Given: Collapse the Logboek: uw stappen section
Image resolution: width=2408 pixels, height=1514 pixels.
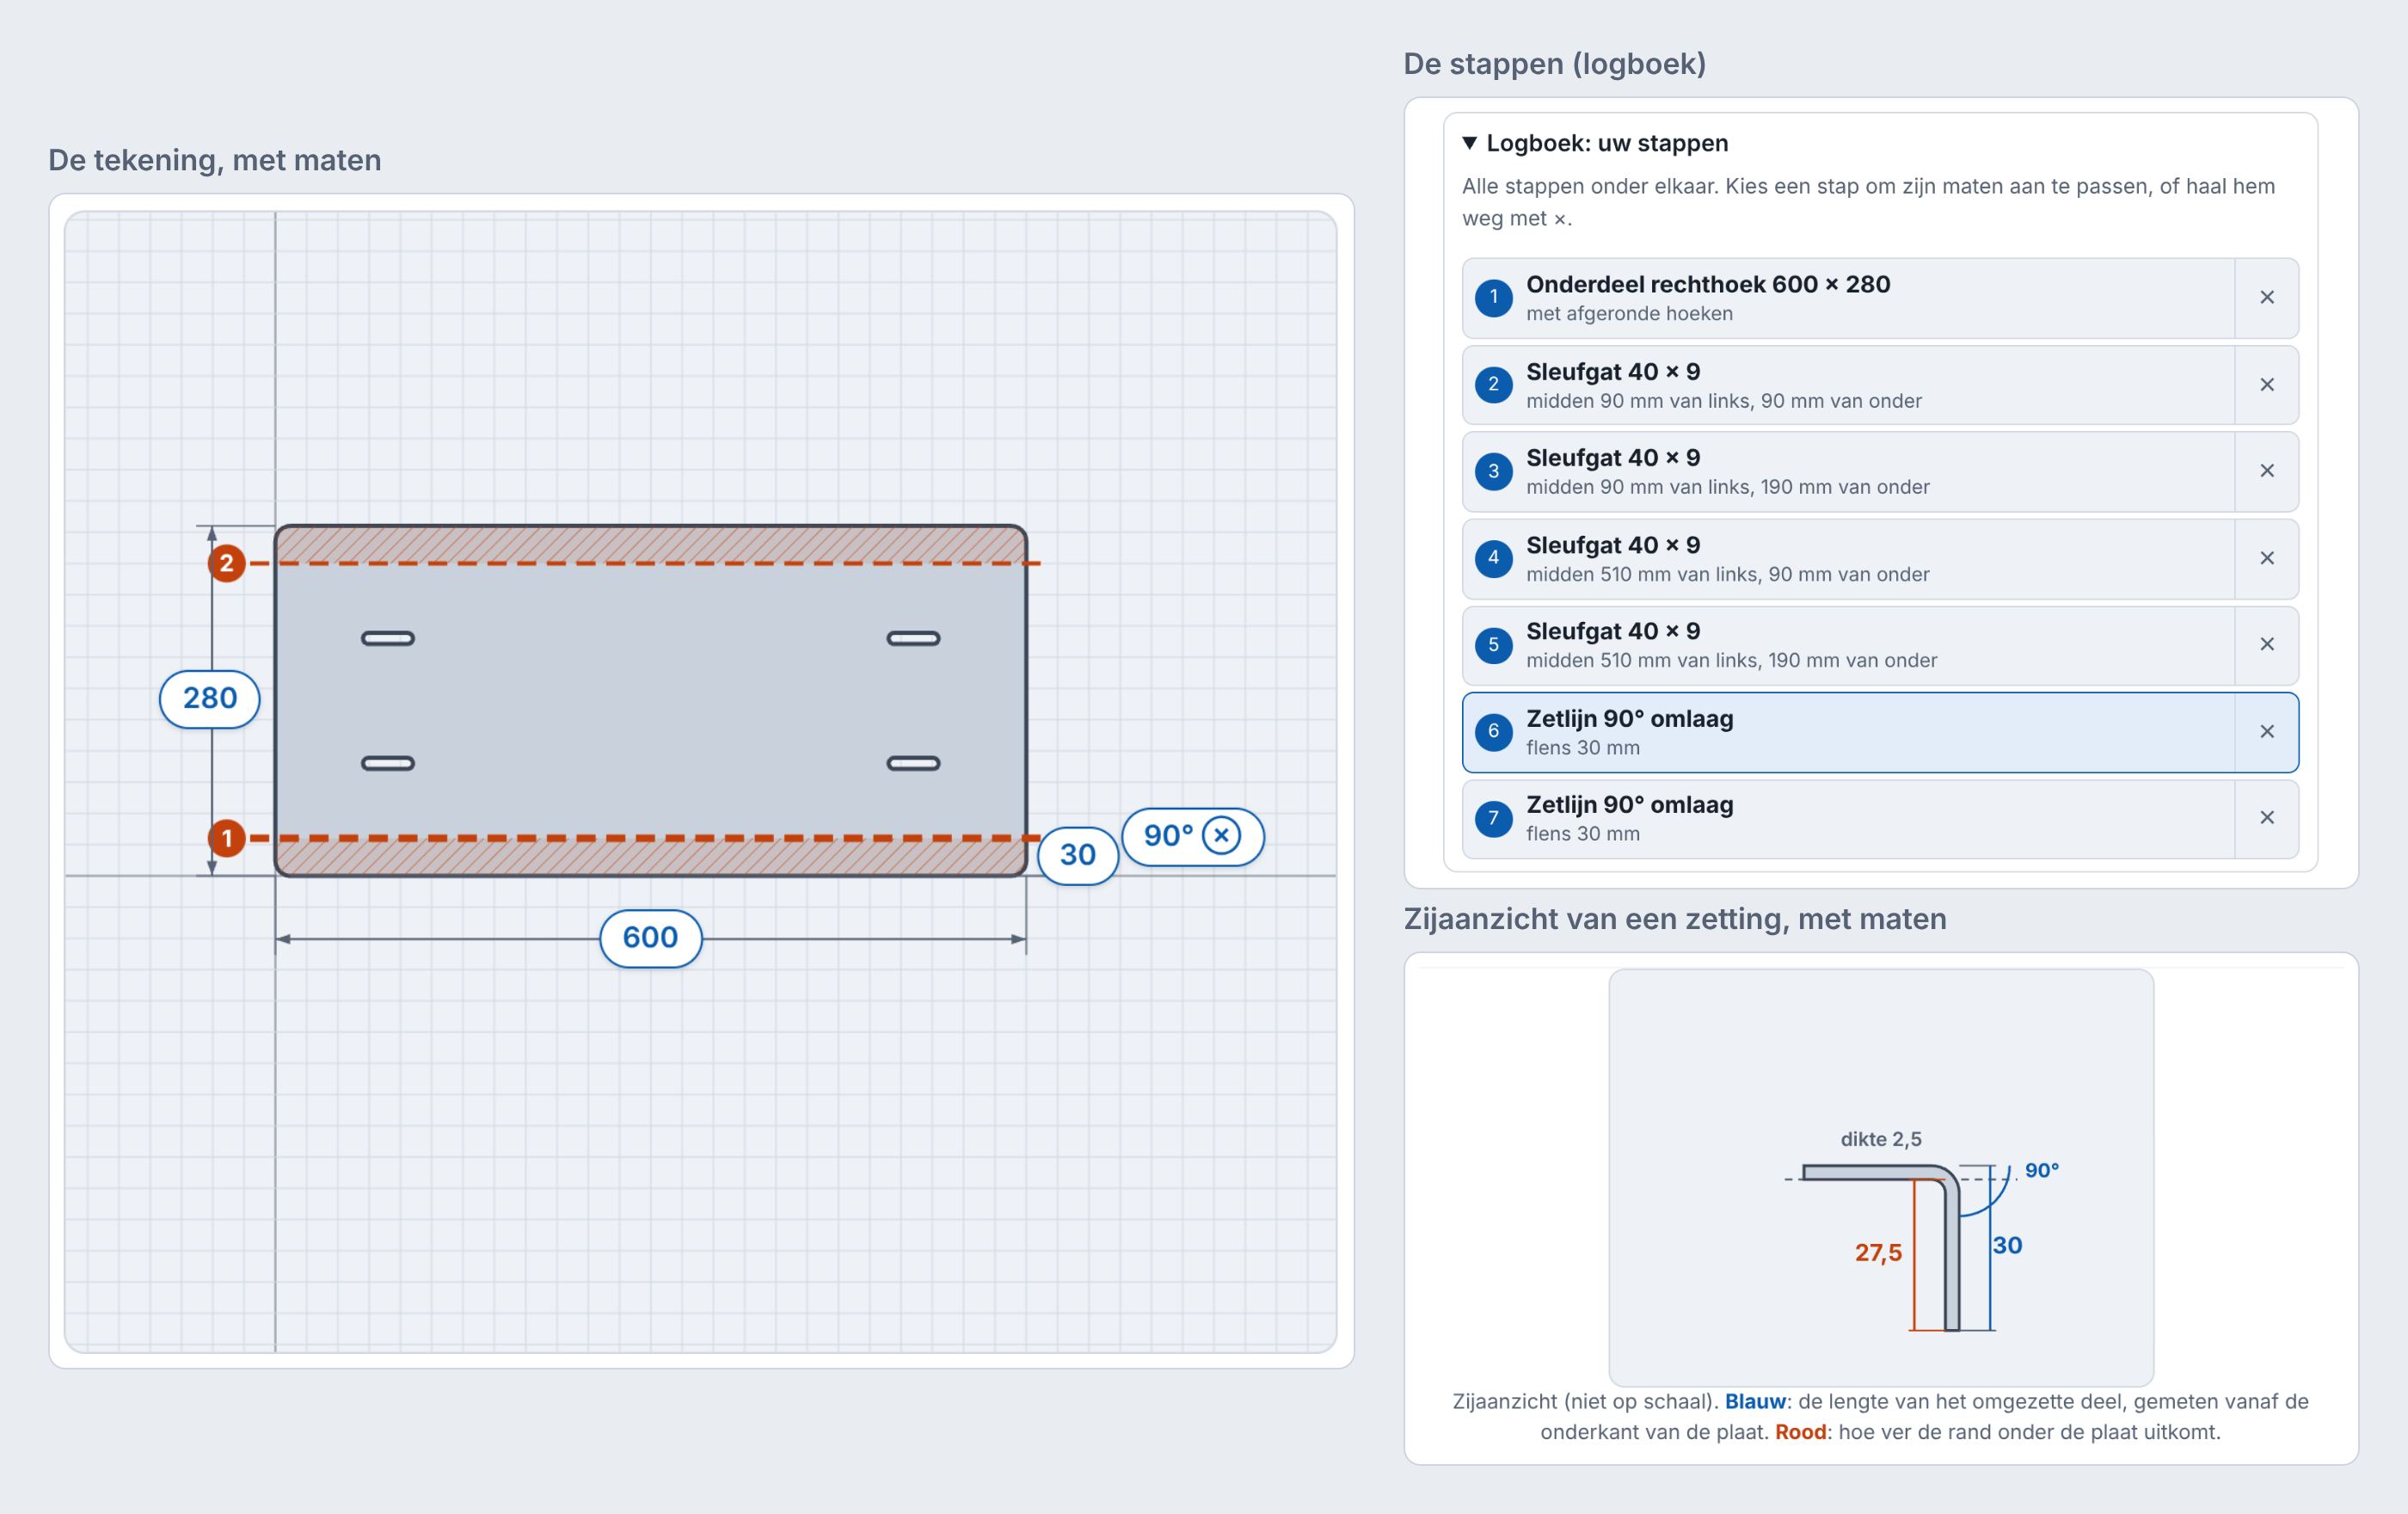Looking at the screenshot, I should (1596, 143).
